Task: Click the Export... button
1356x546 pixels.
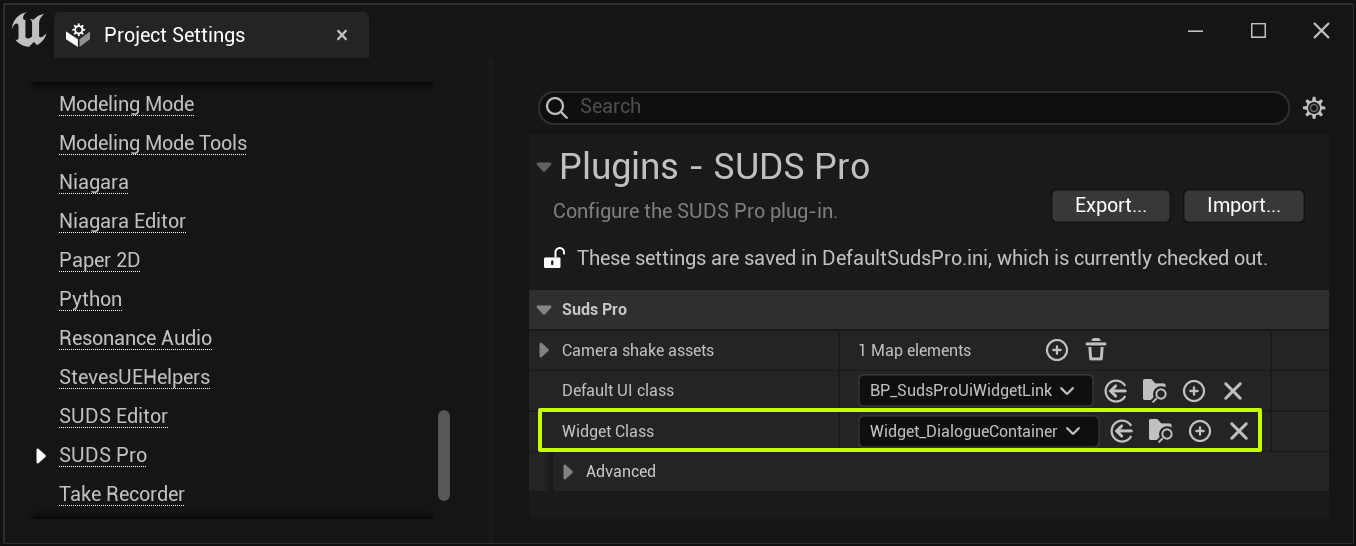Action: click(1111, 205)
